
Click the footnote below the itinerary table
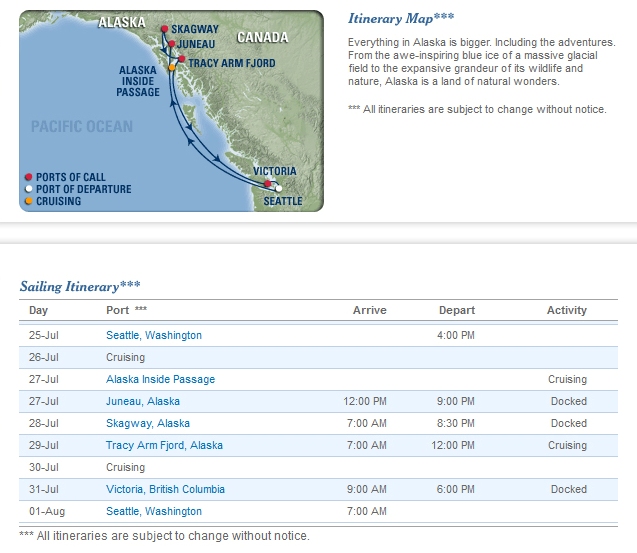(x=165, y=536)
